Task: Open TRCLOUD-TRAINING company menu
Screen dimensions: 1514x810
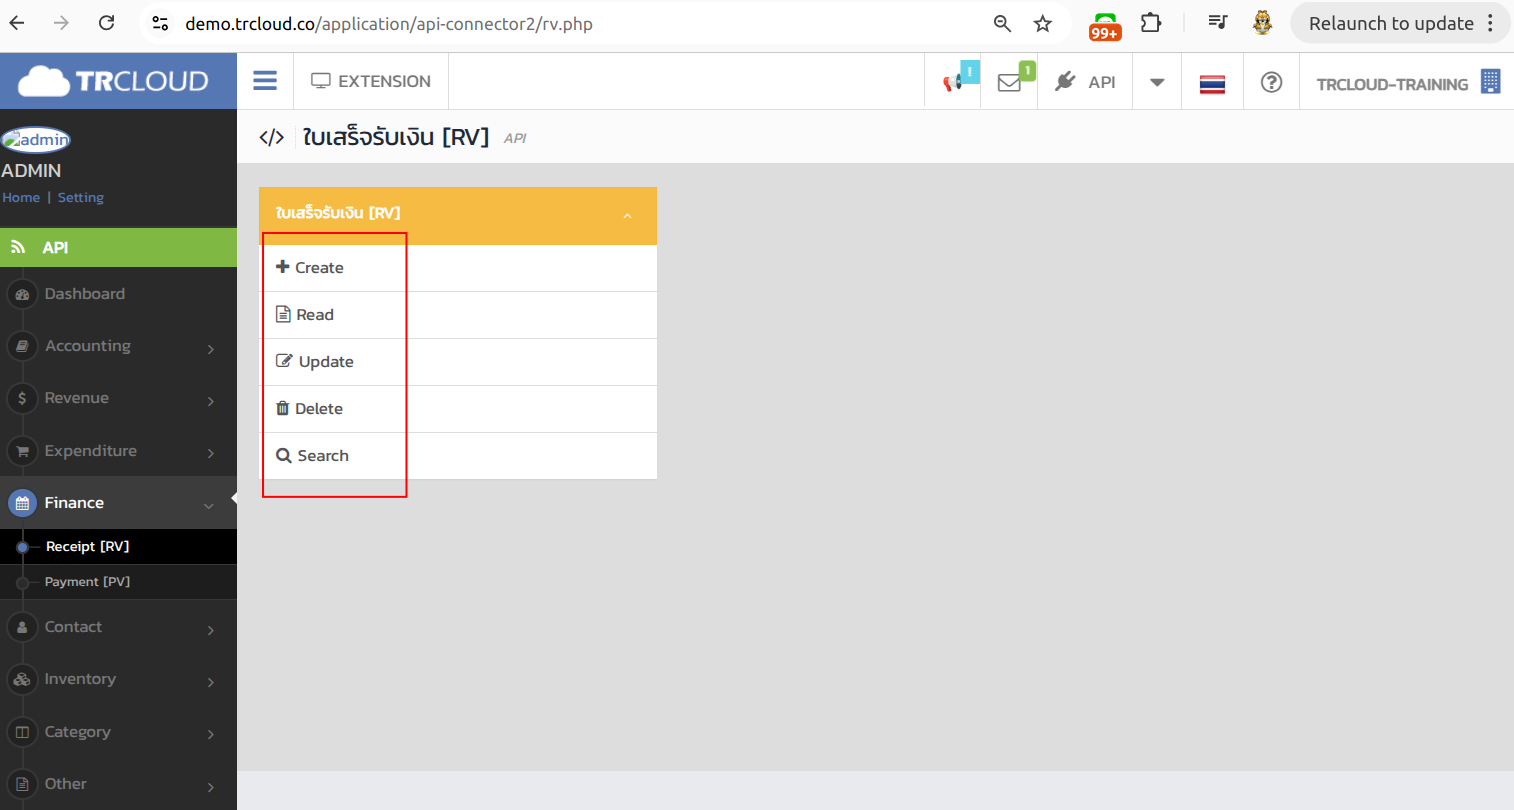Action: [x=1392, y=84]
